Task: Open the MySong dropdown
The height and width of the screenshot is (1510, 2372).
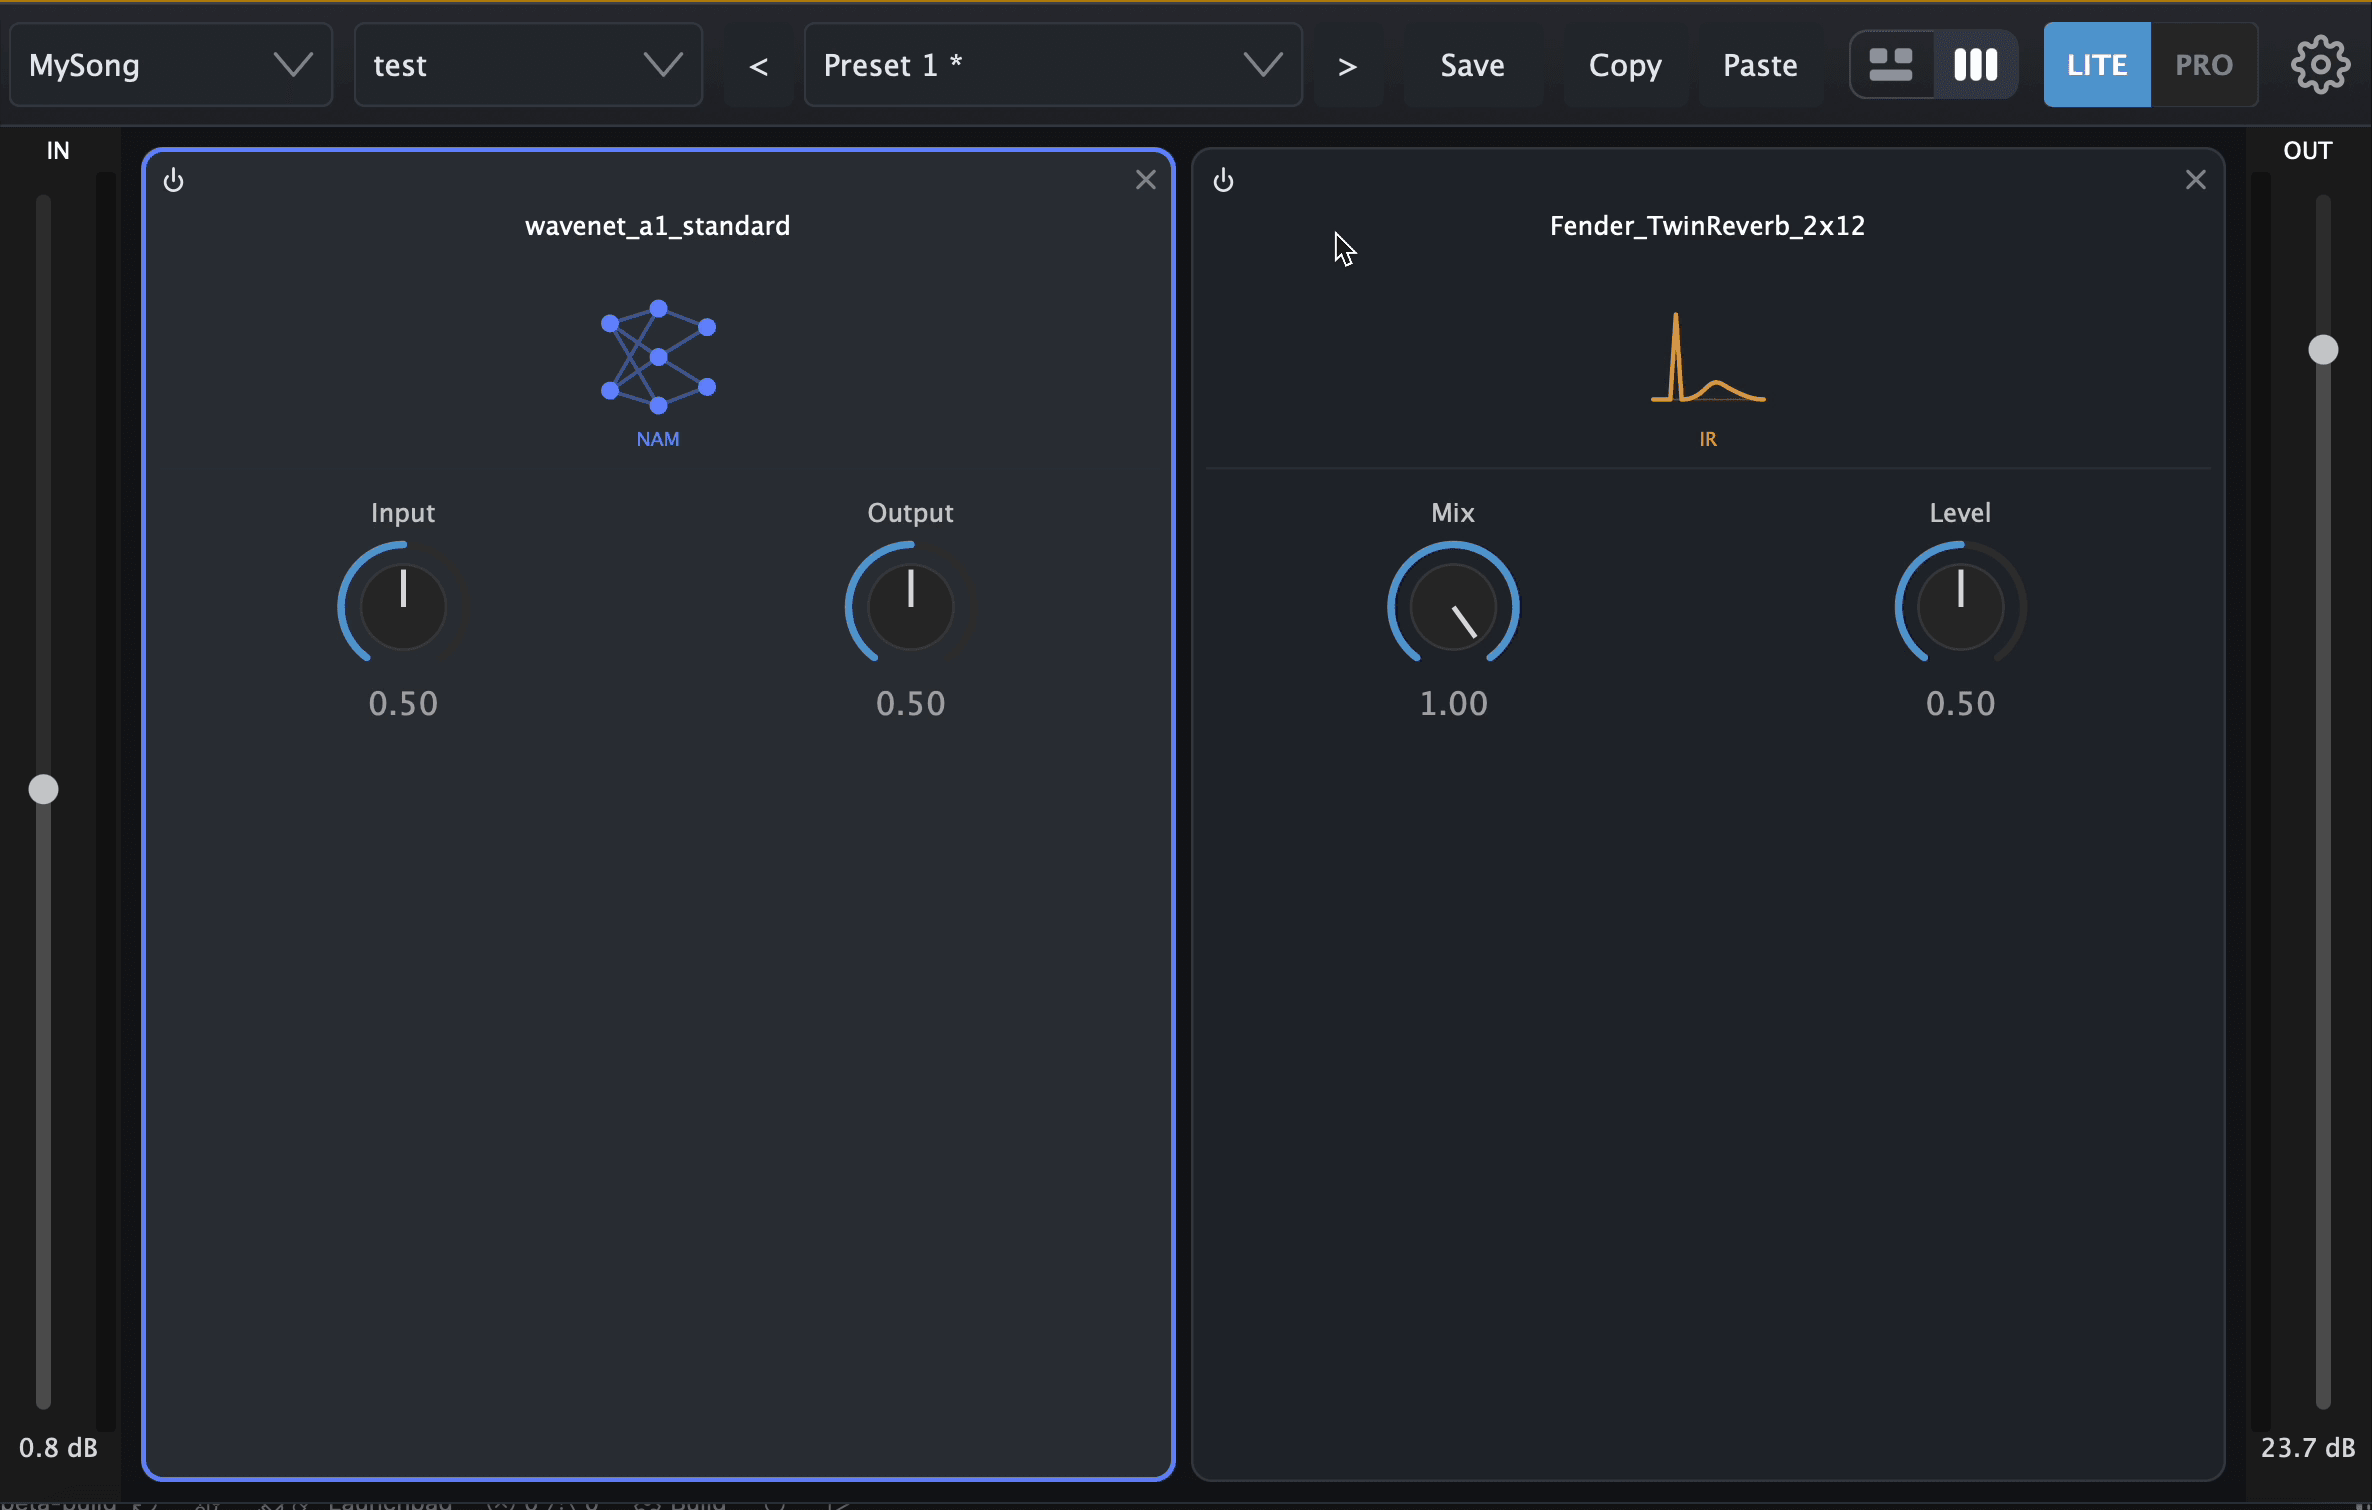Action: tap(171, 65)
